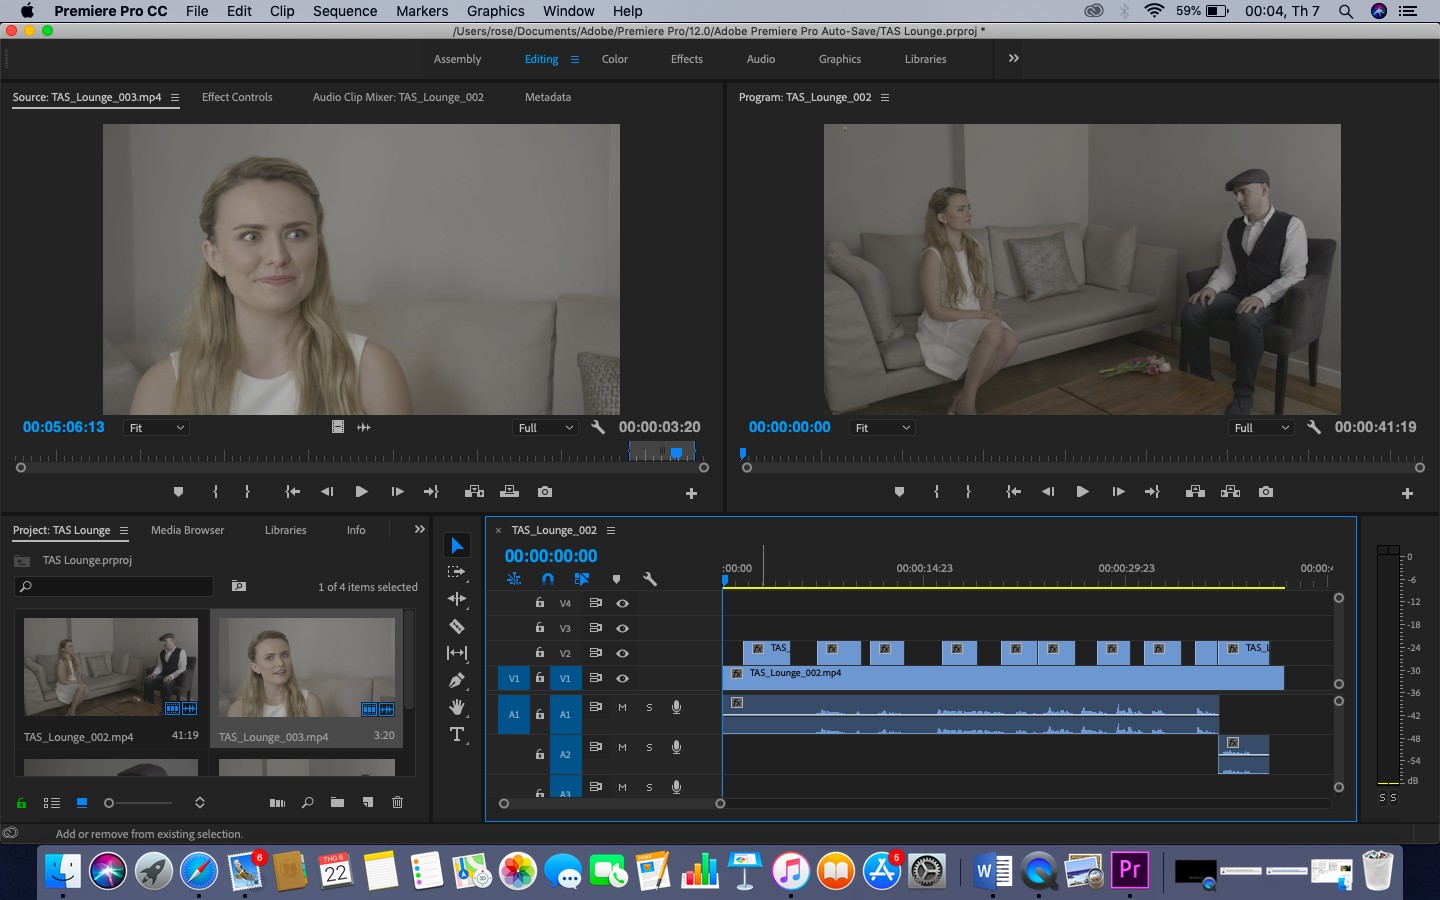This screenshot has height=900, width=1440.
Task: Switch to Effect Controls tab
Action: [x=237, y=97]
